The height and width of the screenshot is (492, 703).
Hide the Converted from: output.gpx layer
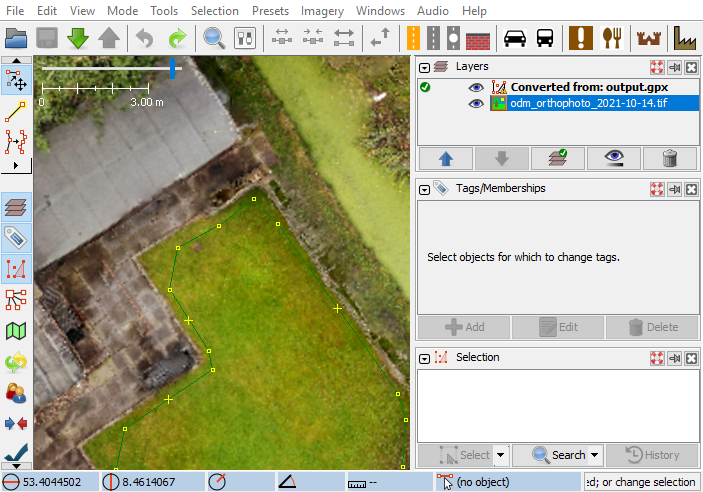pyautogui.click(x=476, y=87)
